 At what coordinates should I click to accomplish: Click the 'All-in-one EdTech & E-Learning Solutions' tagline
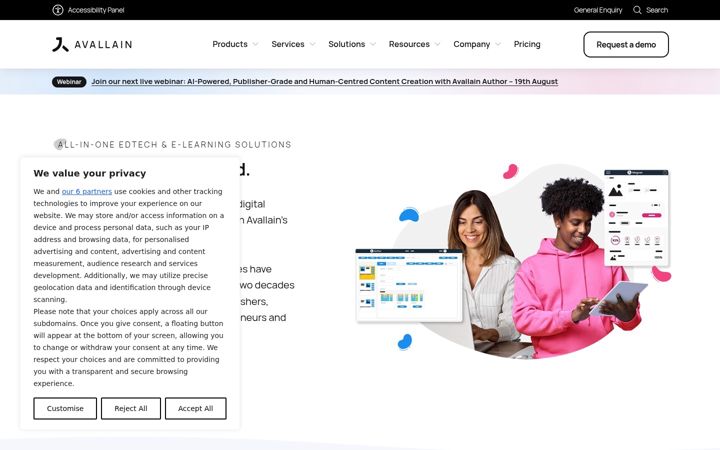coord(174,145)
